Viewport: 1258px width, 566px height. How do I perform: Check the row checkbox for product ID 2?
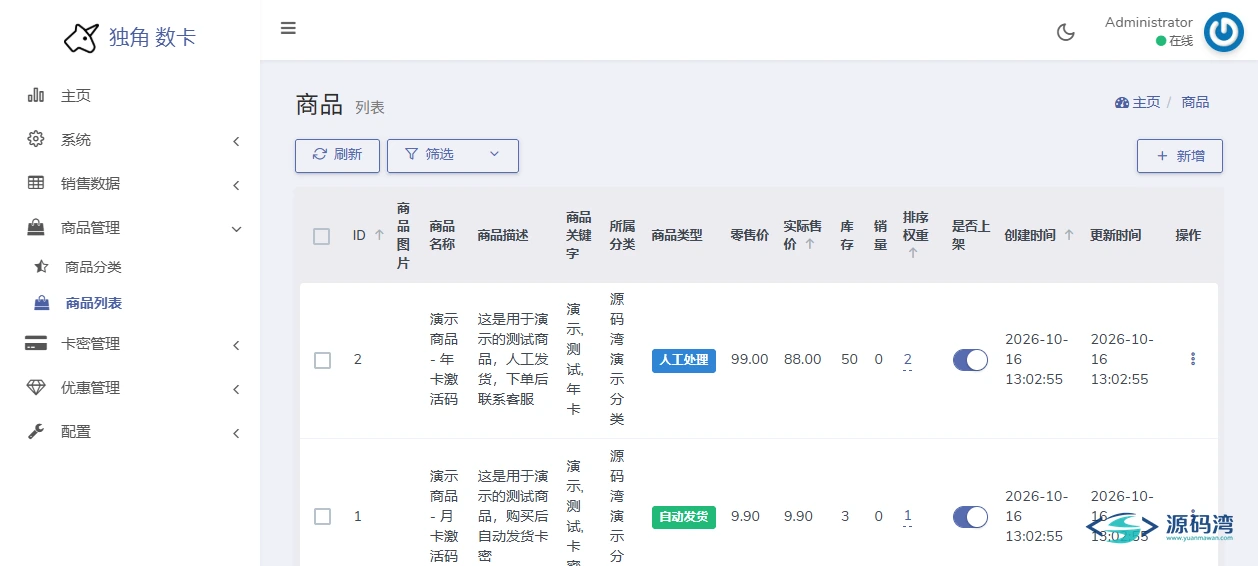(x=322, y=360)
